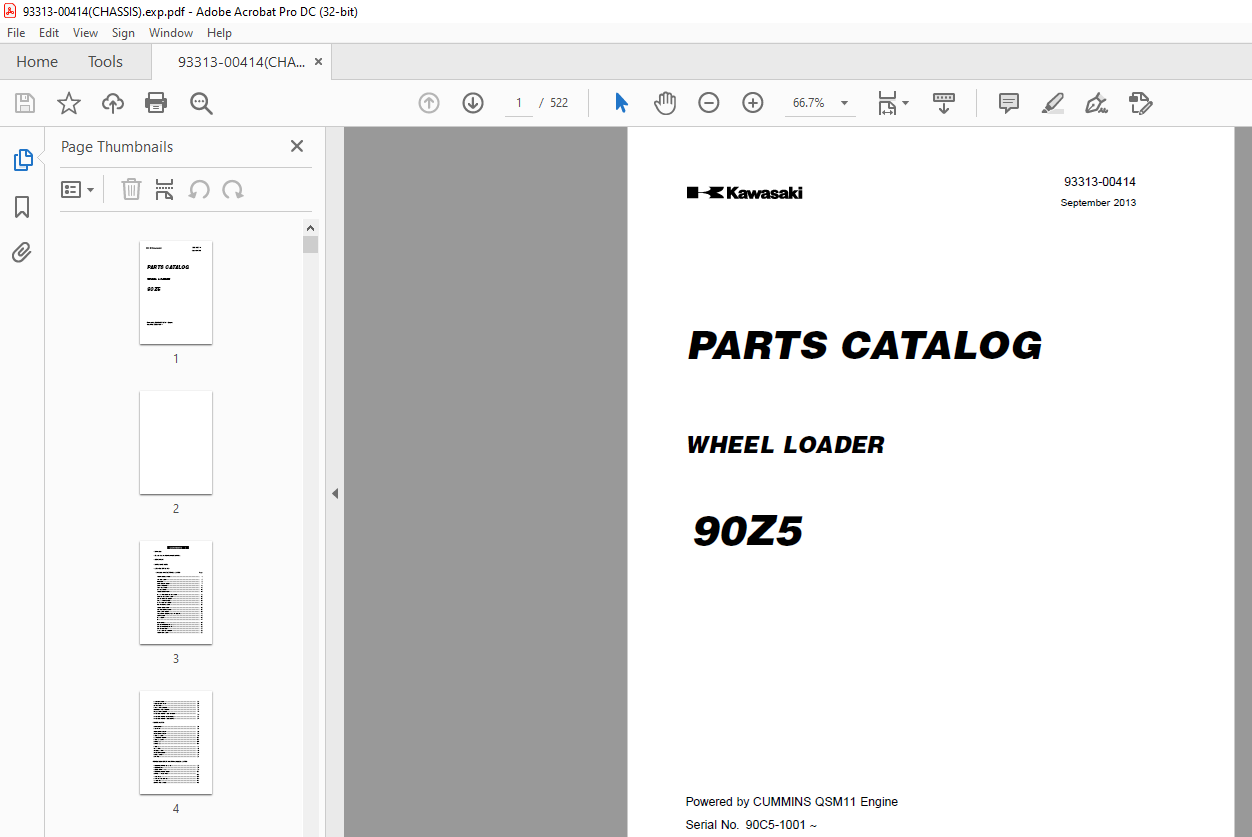1252x837 pixels.
Task: Click the extract pages scissors icon
Action: point(165,190)
